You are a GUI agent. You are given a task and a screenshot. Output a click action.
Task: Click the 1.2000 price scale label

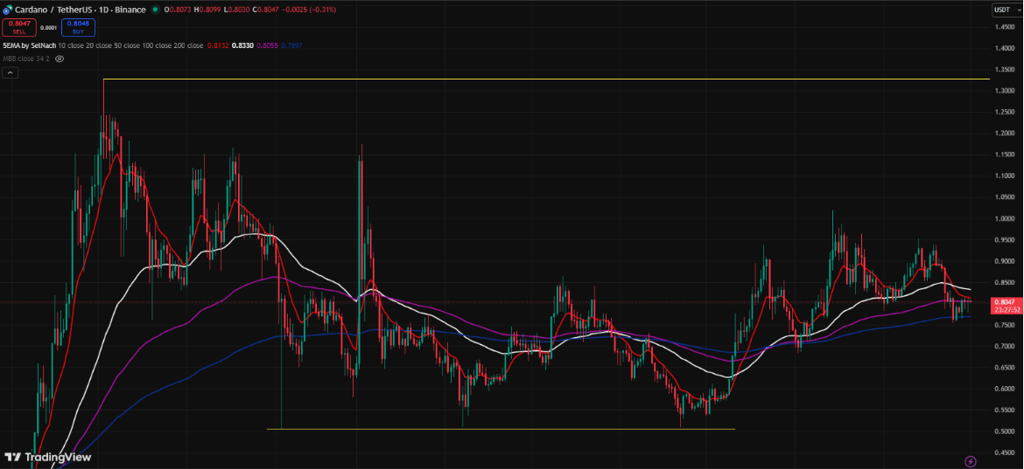(x=1005, y=133)
